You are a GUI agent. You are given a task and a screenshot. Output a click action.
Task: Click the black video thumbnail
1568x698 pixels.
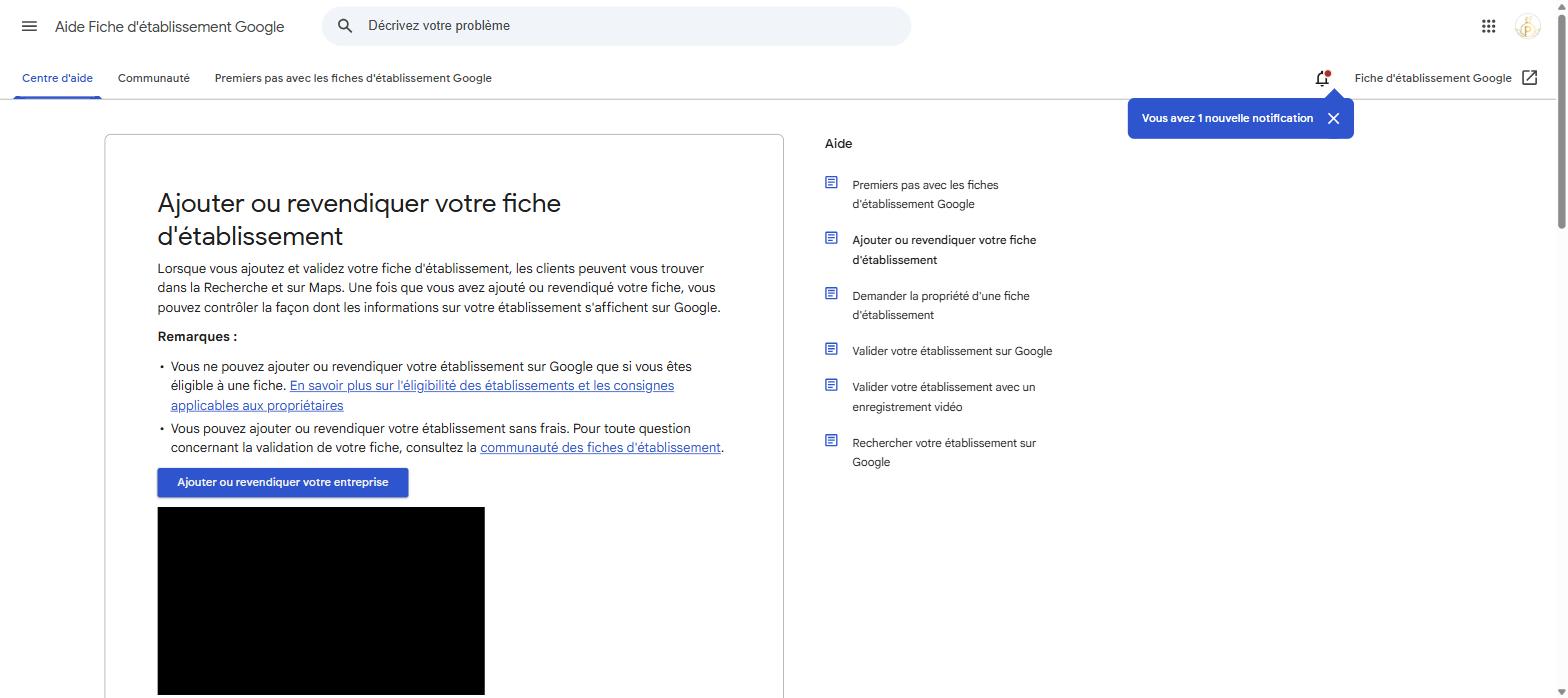pyautogui.click(x=321, y=600)
